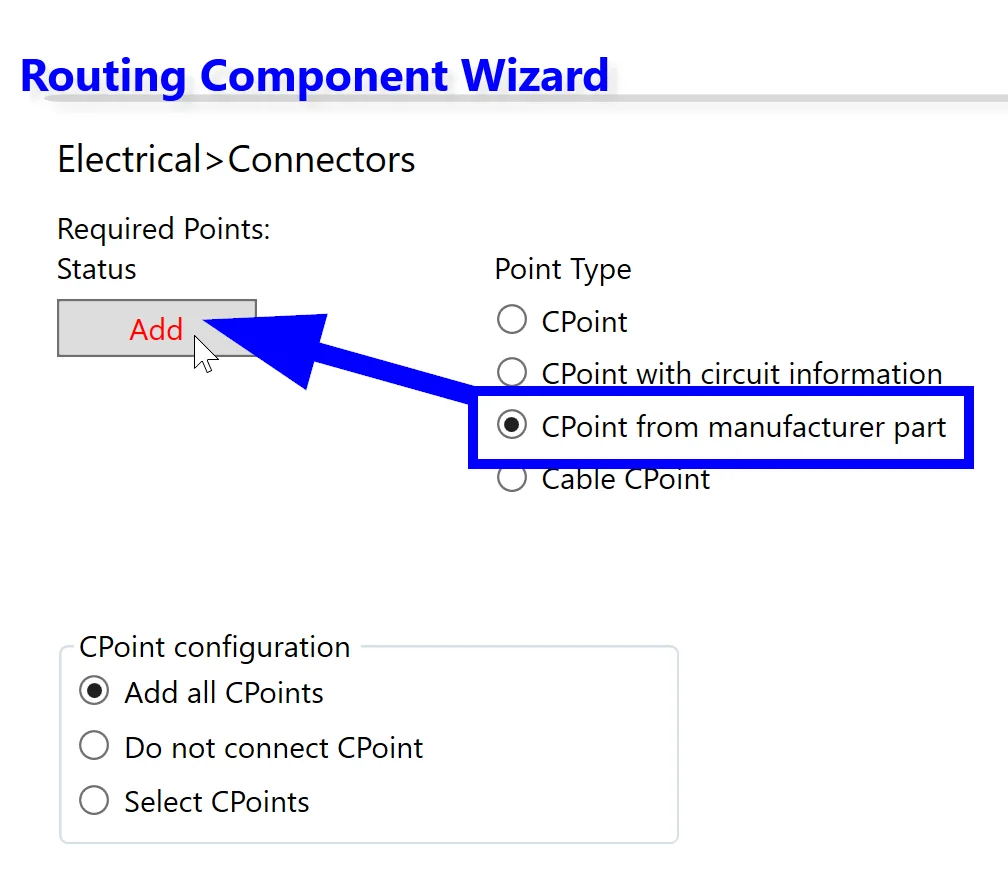Click the "Do not connect CPoint" text label

[274, 747]
